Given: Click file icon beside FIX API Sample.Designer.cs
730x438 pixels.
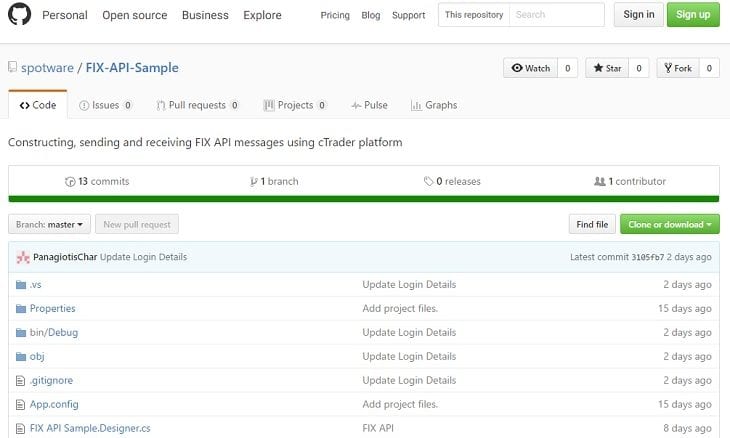Looking at the screenshot, I should (20, 428).
